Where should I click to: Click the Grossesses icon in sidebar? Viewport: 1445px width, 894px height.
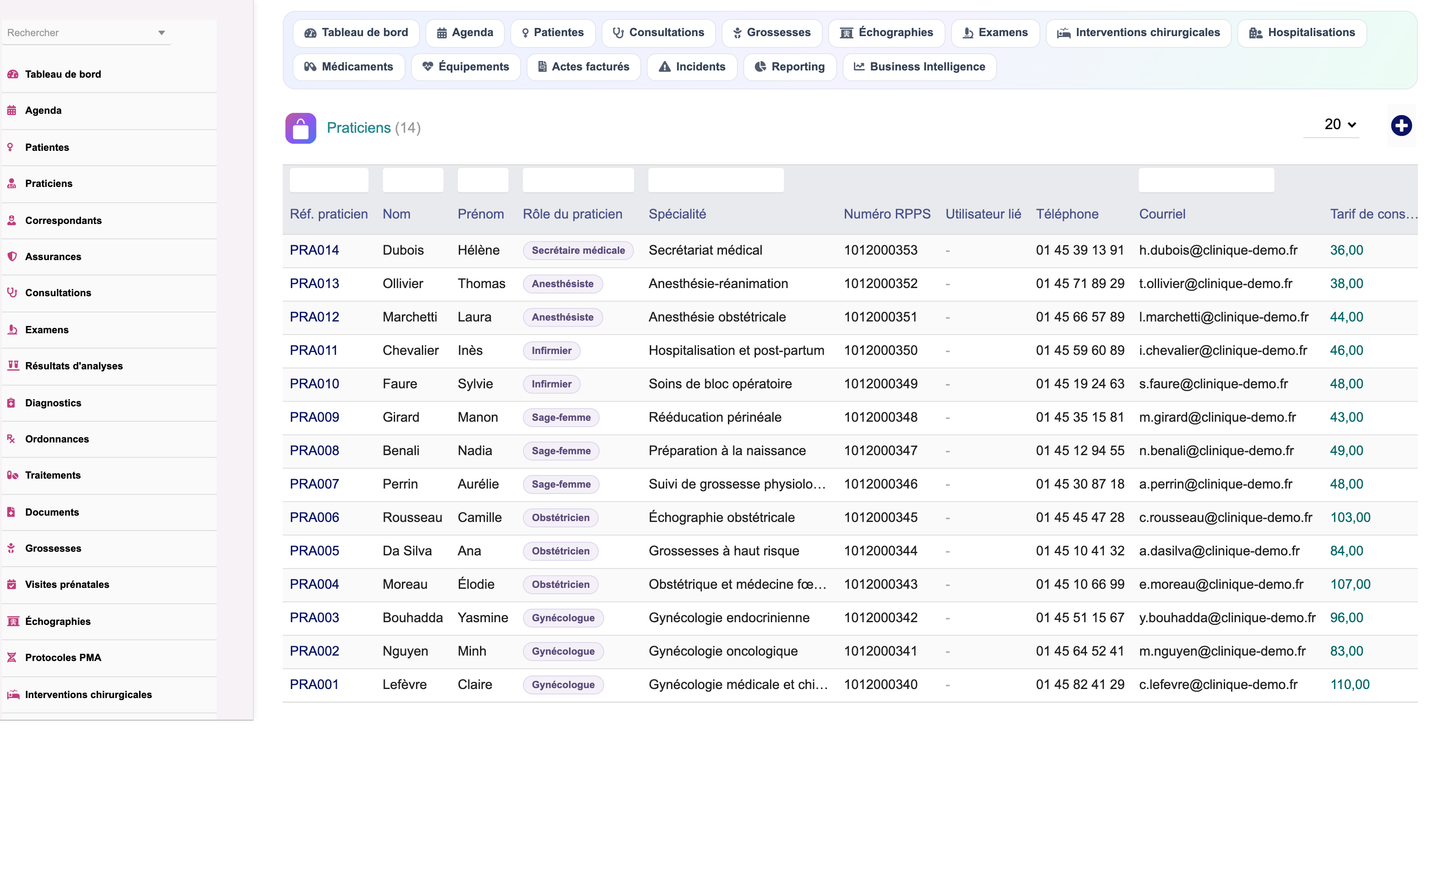click(x=12, y=548)
